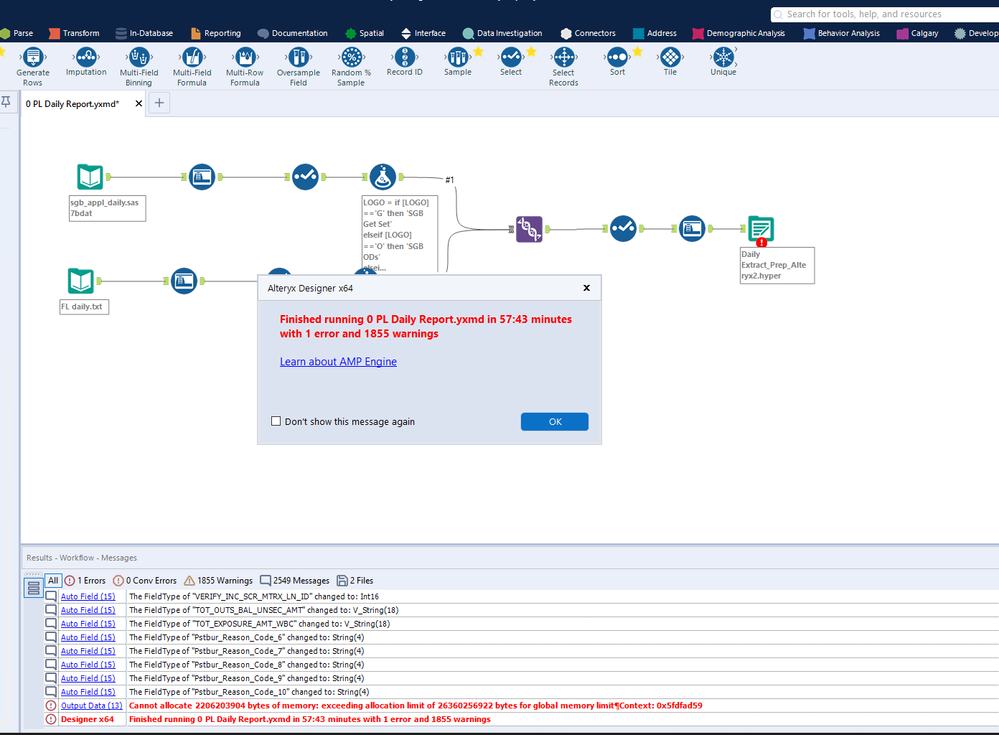Image resolution: width=999 pixels, height=735 pixels.
Task: Open the Data Investigation tool category
Action: [x=503, y=33]
